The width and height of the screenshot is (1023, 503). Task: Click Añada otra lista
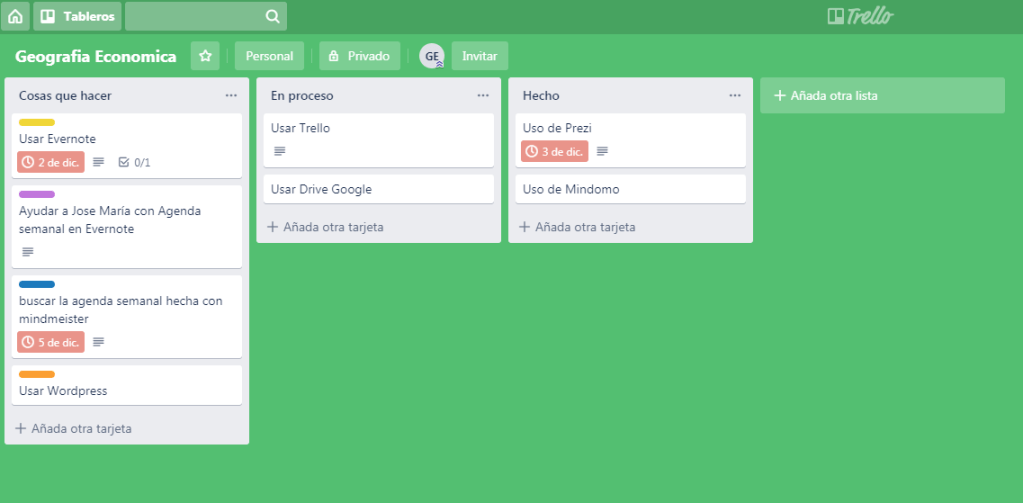[x=881, y=96]
